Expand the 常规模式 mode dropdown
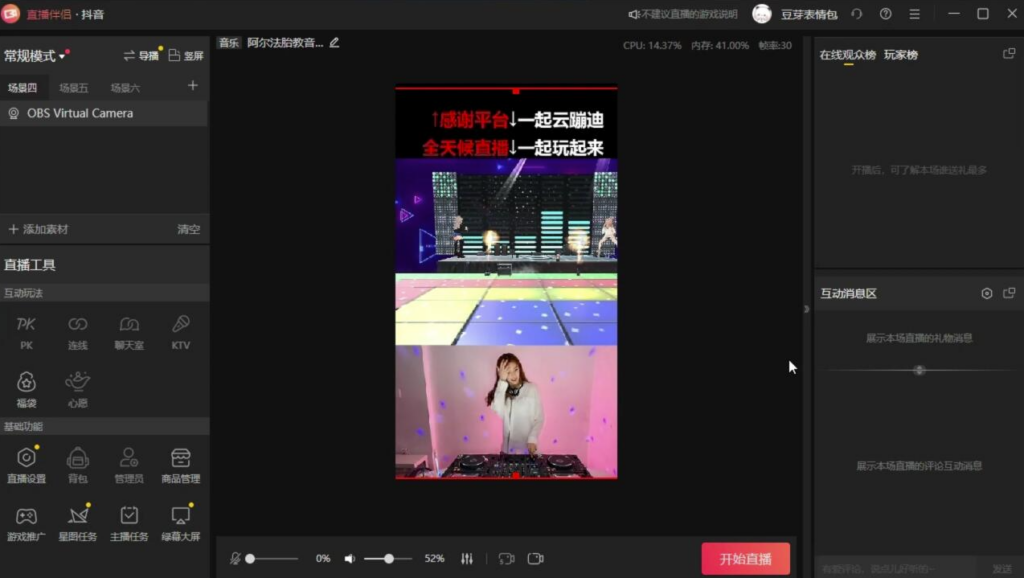This screenshot has height=578, width=1024. pyautogui.click(x=35, y=56)
